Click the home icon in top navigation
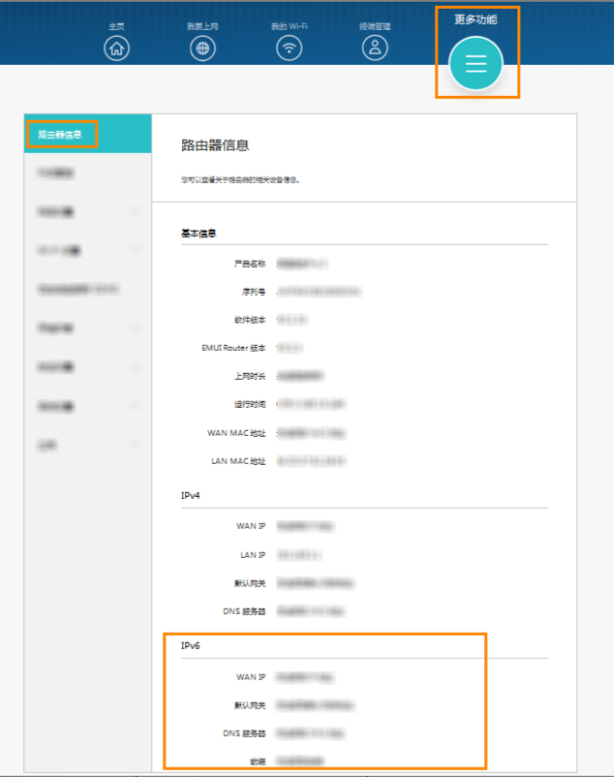This screenshot has width=614, height=777. coord(117,47)
